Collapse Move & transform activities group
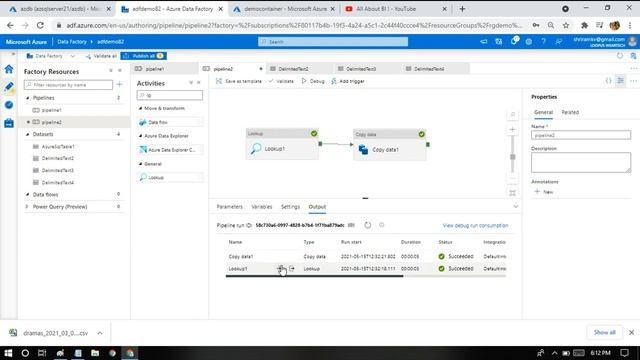Image resolution: width=640 pixels, height=360 pixels. [140, 108]
